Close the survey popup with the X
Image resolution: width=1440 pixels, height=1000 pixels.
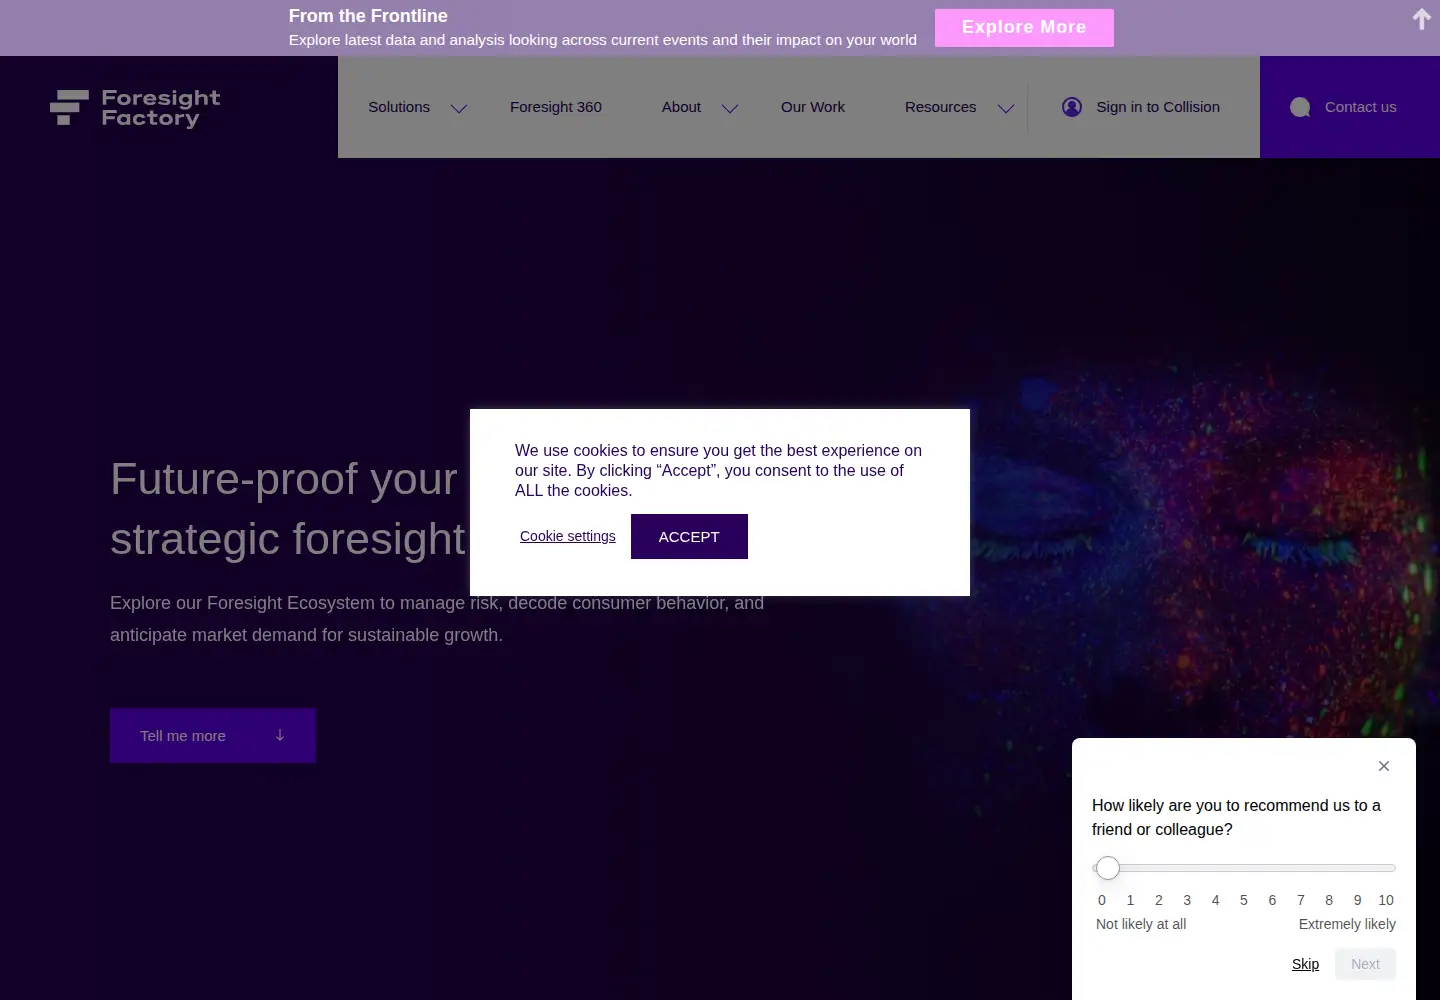tap(1384, 766)
